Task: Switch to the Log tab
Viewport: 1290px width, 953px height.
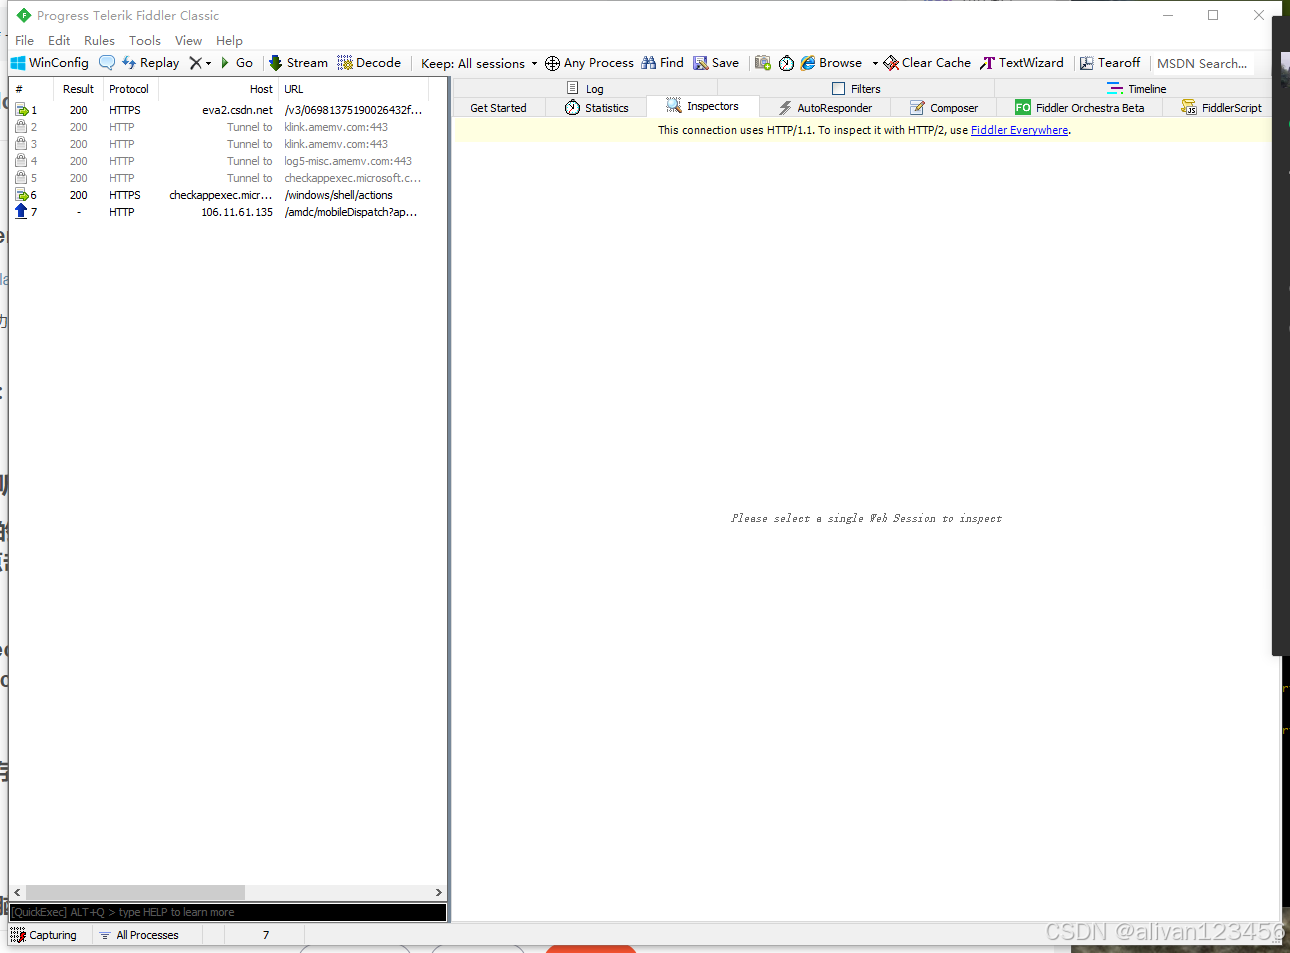Action: click(585, 88)
